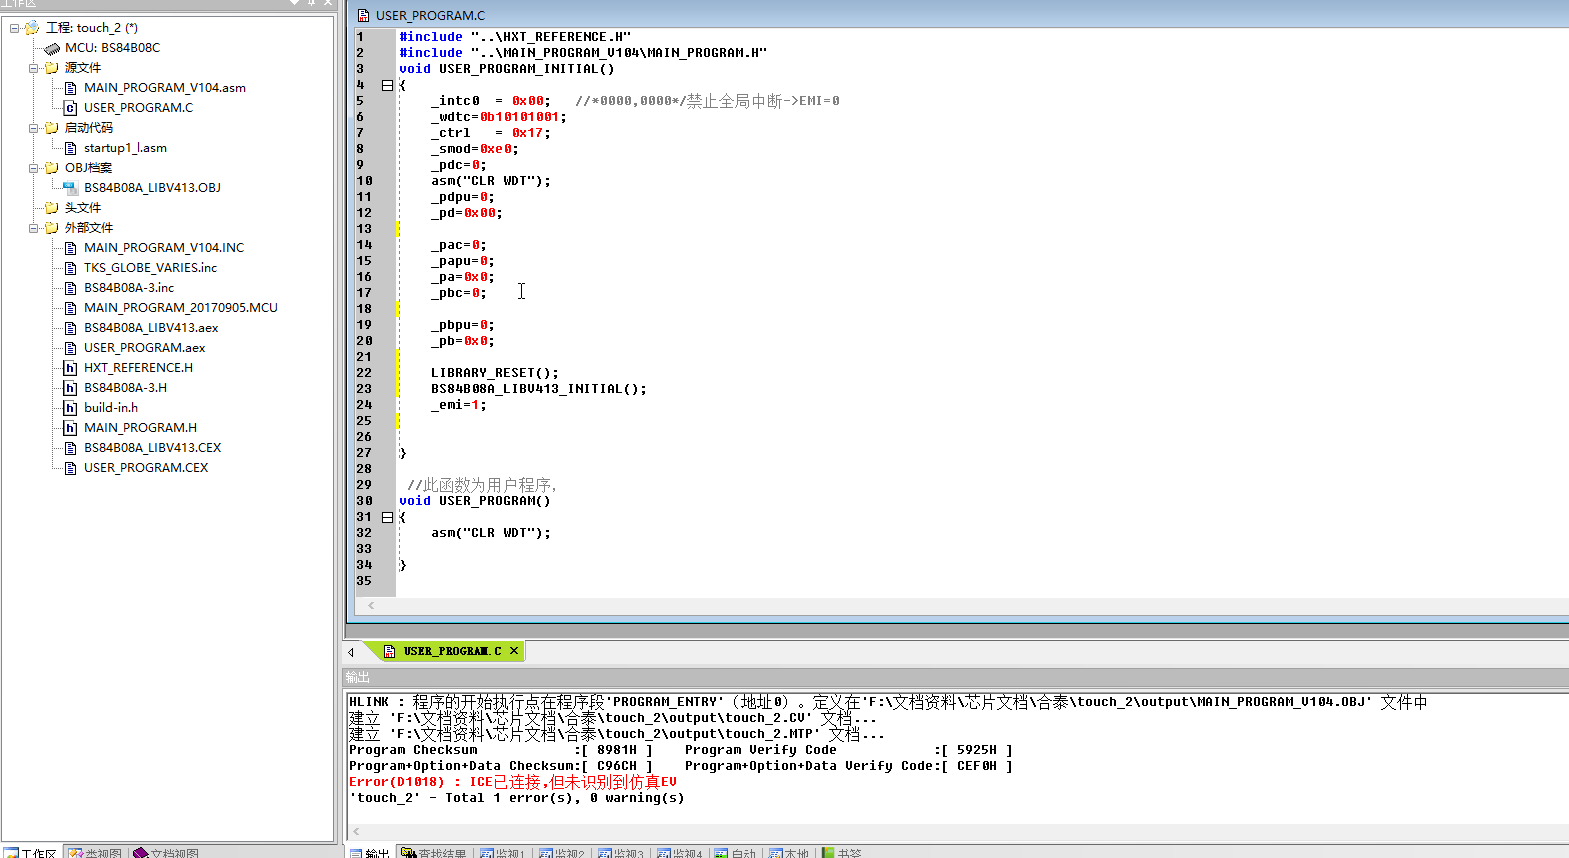The image size is (1569, 858).
Task: Click the startup1_l.asm file icon
Action: tap(70, 148)
